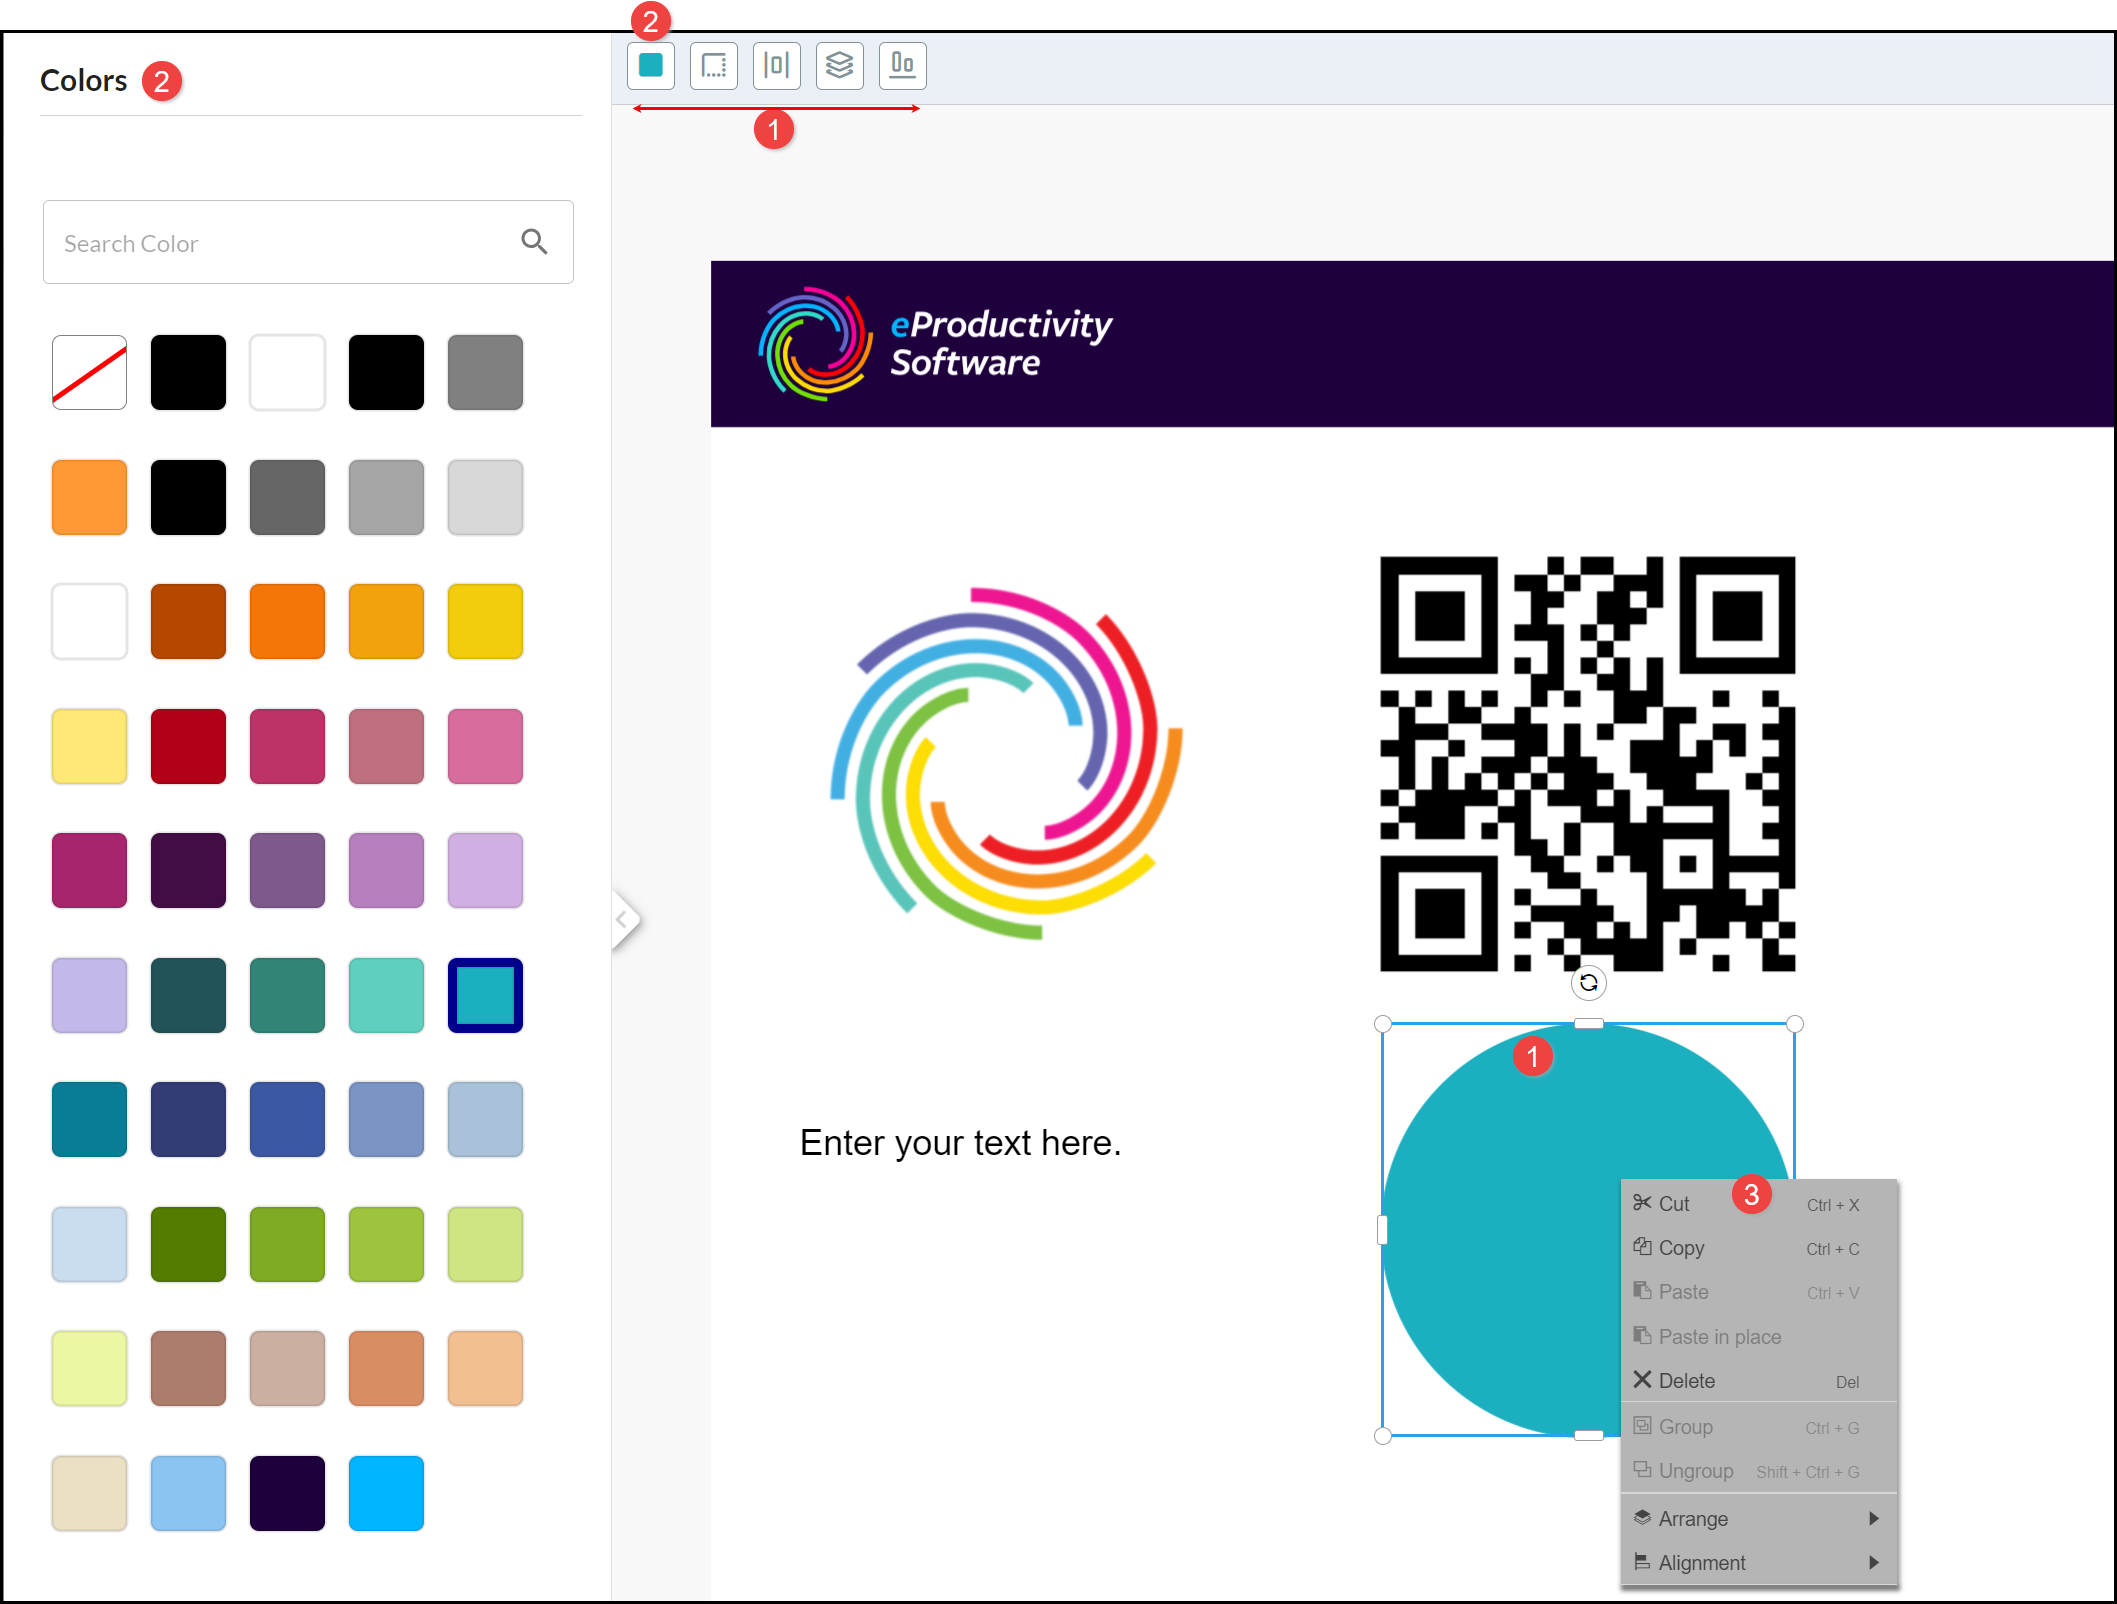The height and width of the screenshot is (1604, 2117).
Task: Click the 'Enter your text here.' text
Action: tap(960, 1143)
